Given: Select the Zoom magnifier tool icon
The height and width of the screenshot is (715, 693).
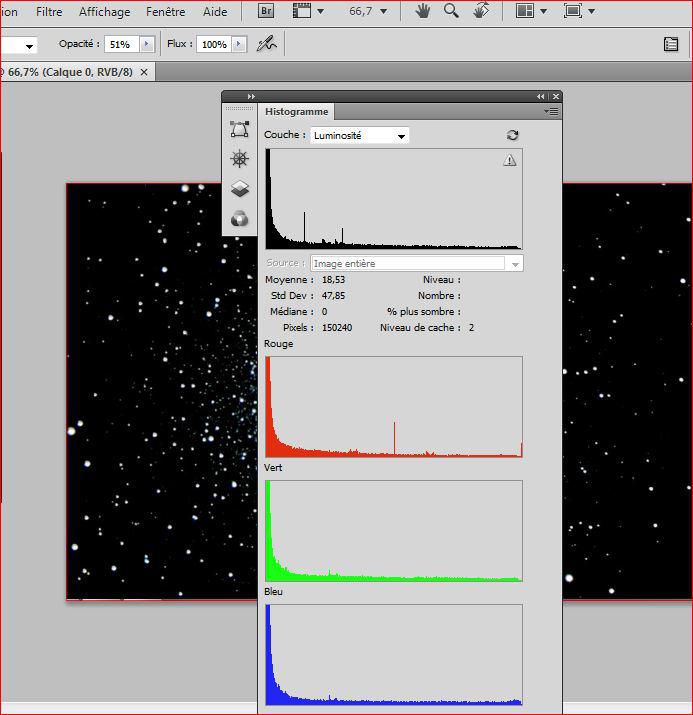Looking at the screenshot, I should 451,10.
